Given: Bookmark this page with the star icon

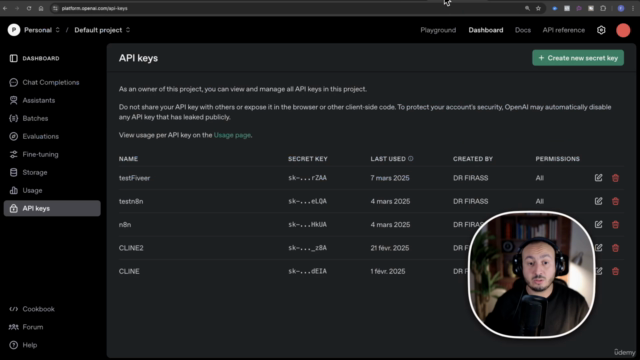Looking at the screenshot, I should point(538,8).
